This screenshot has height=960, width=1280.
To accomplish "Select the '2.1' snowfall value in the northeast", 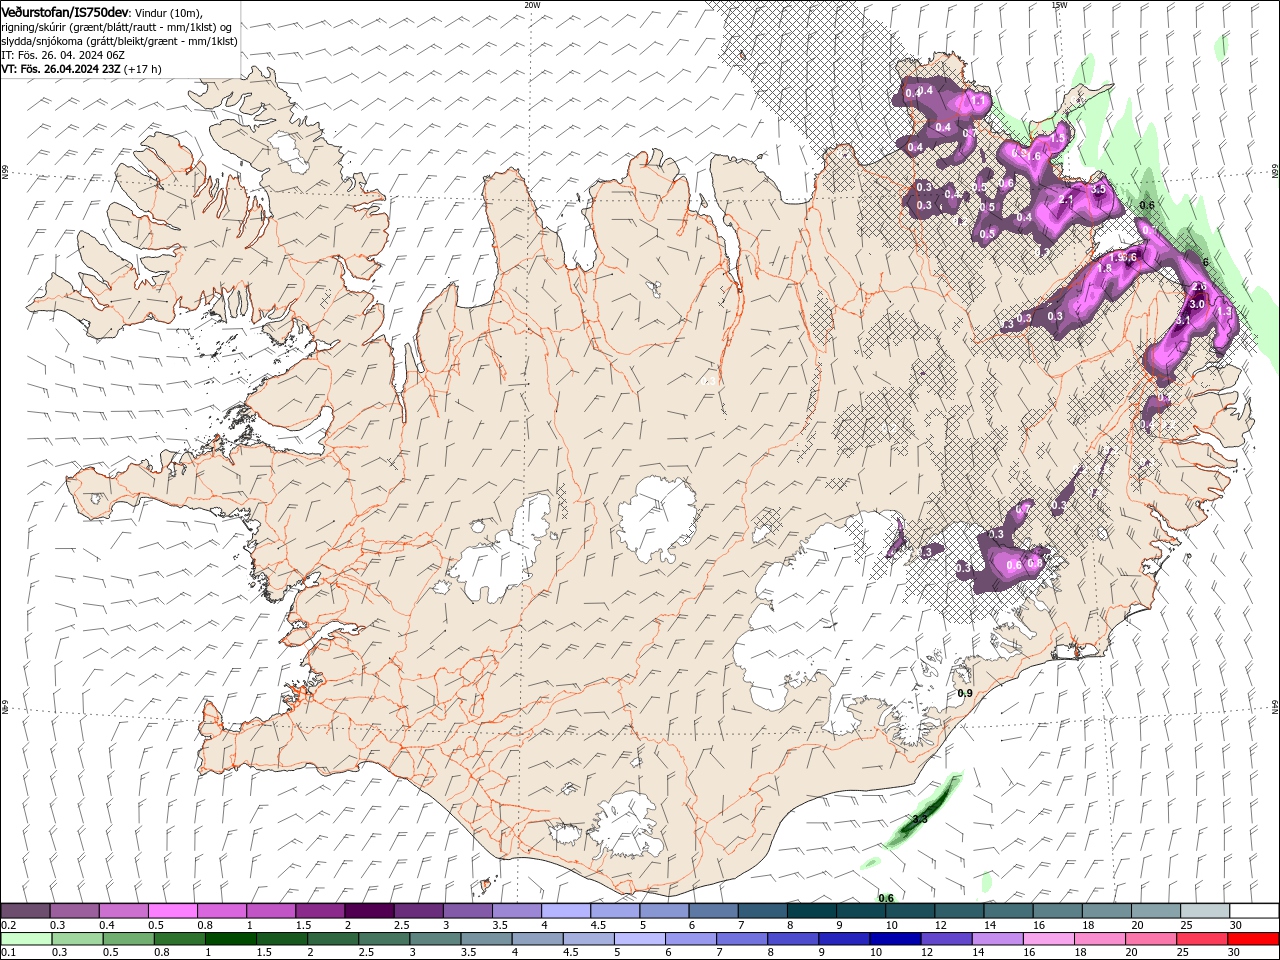I will [1066, 200].
